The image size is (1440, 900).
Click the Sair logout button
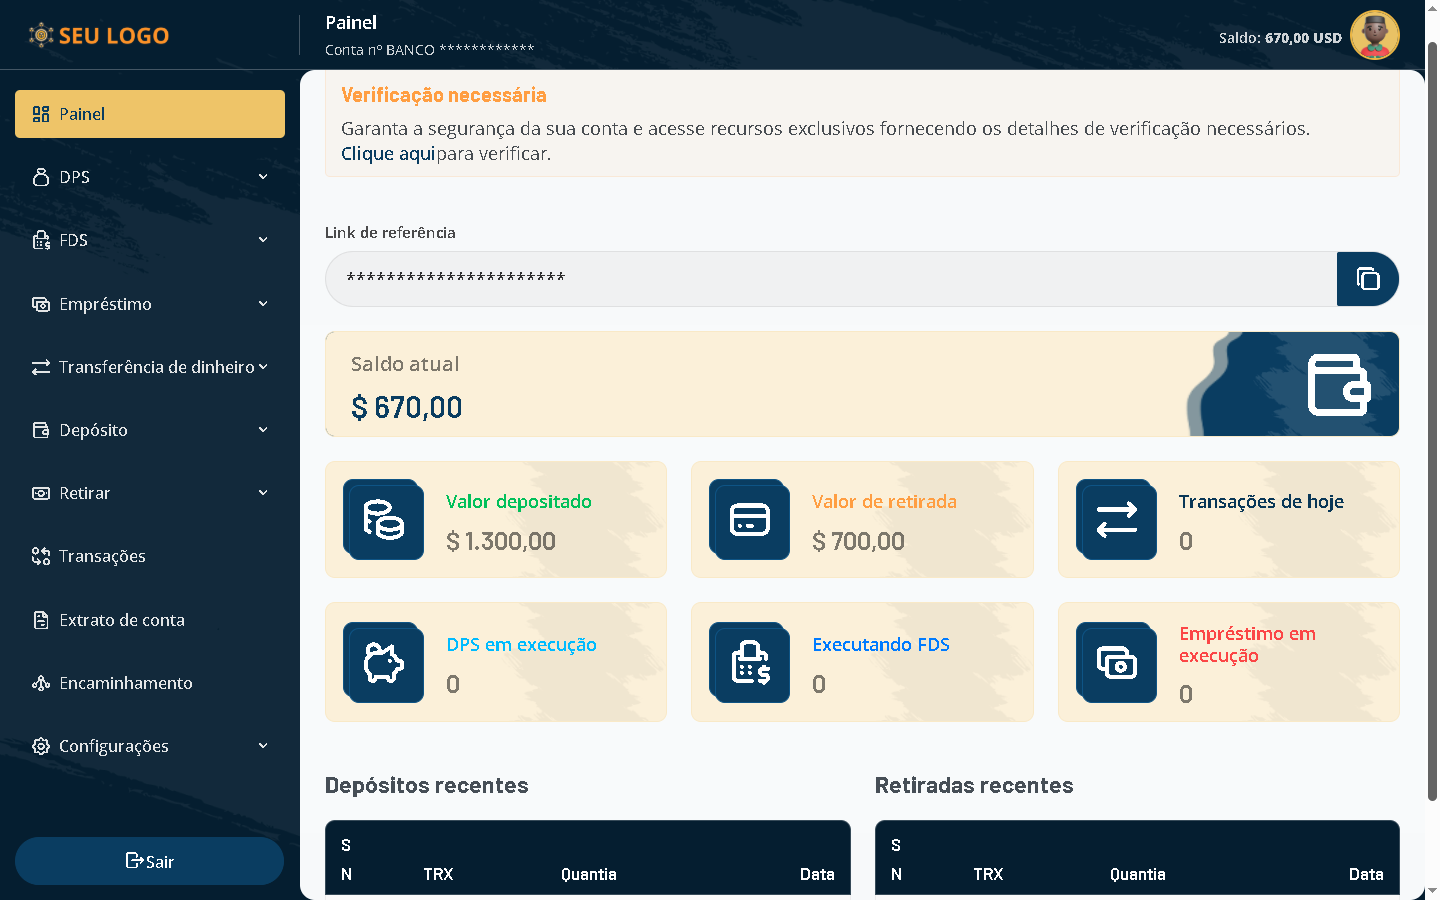pos(150,861)
